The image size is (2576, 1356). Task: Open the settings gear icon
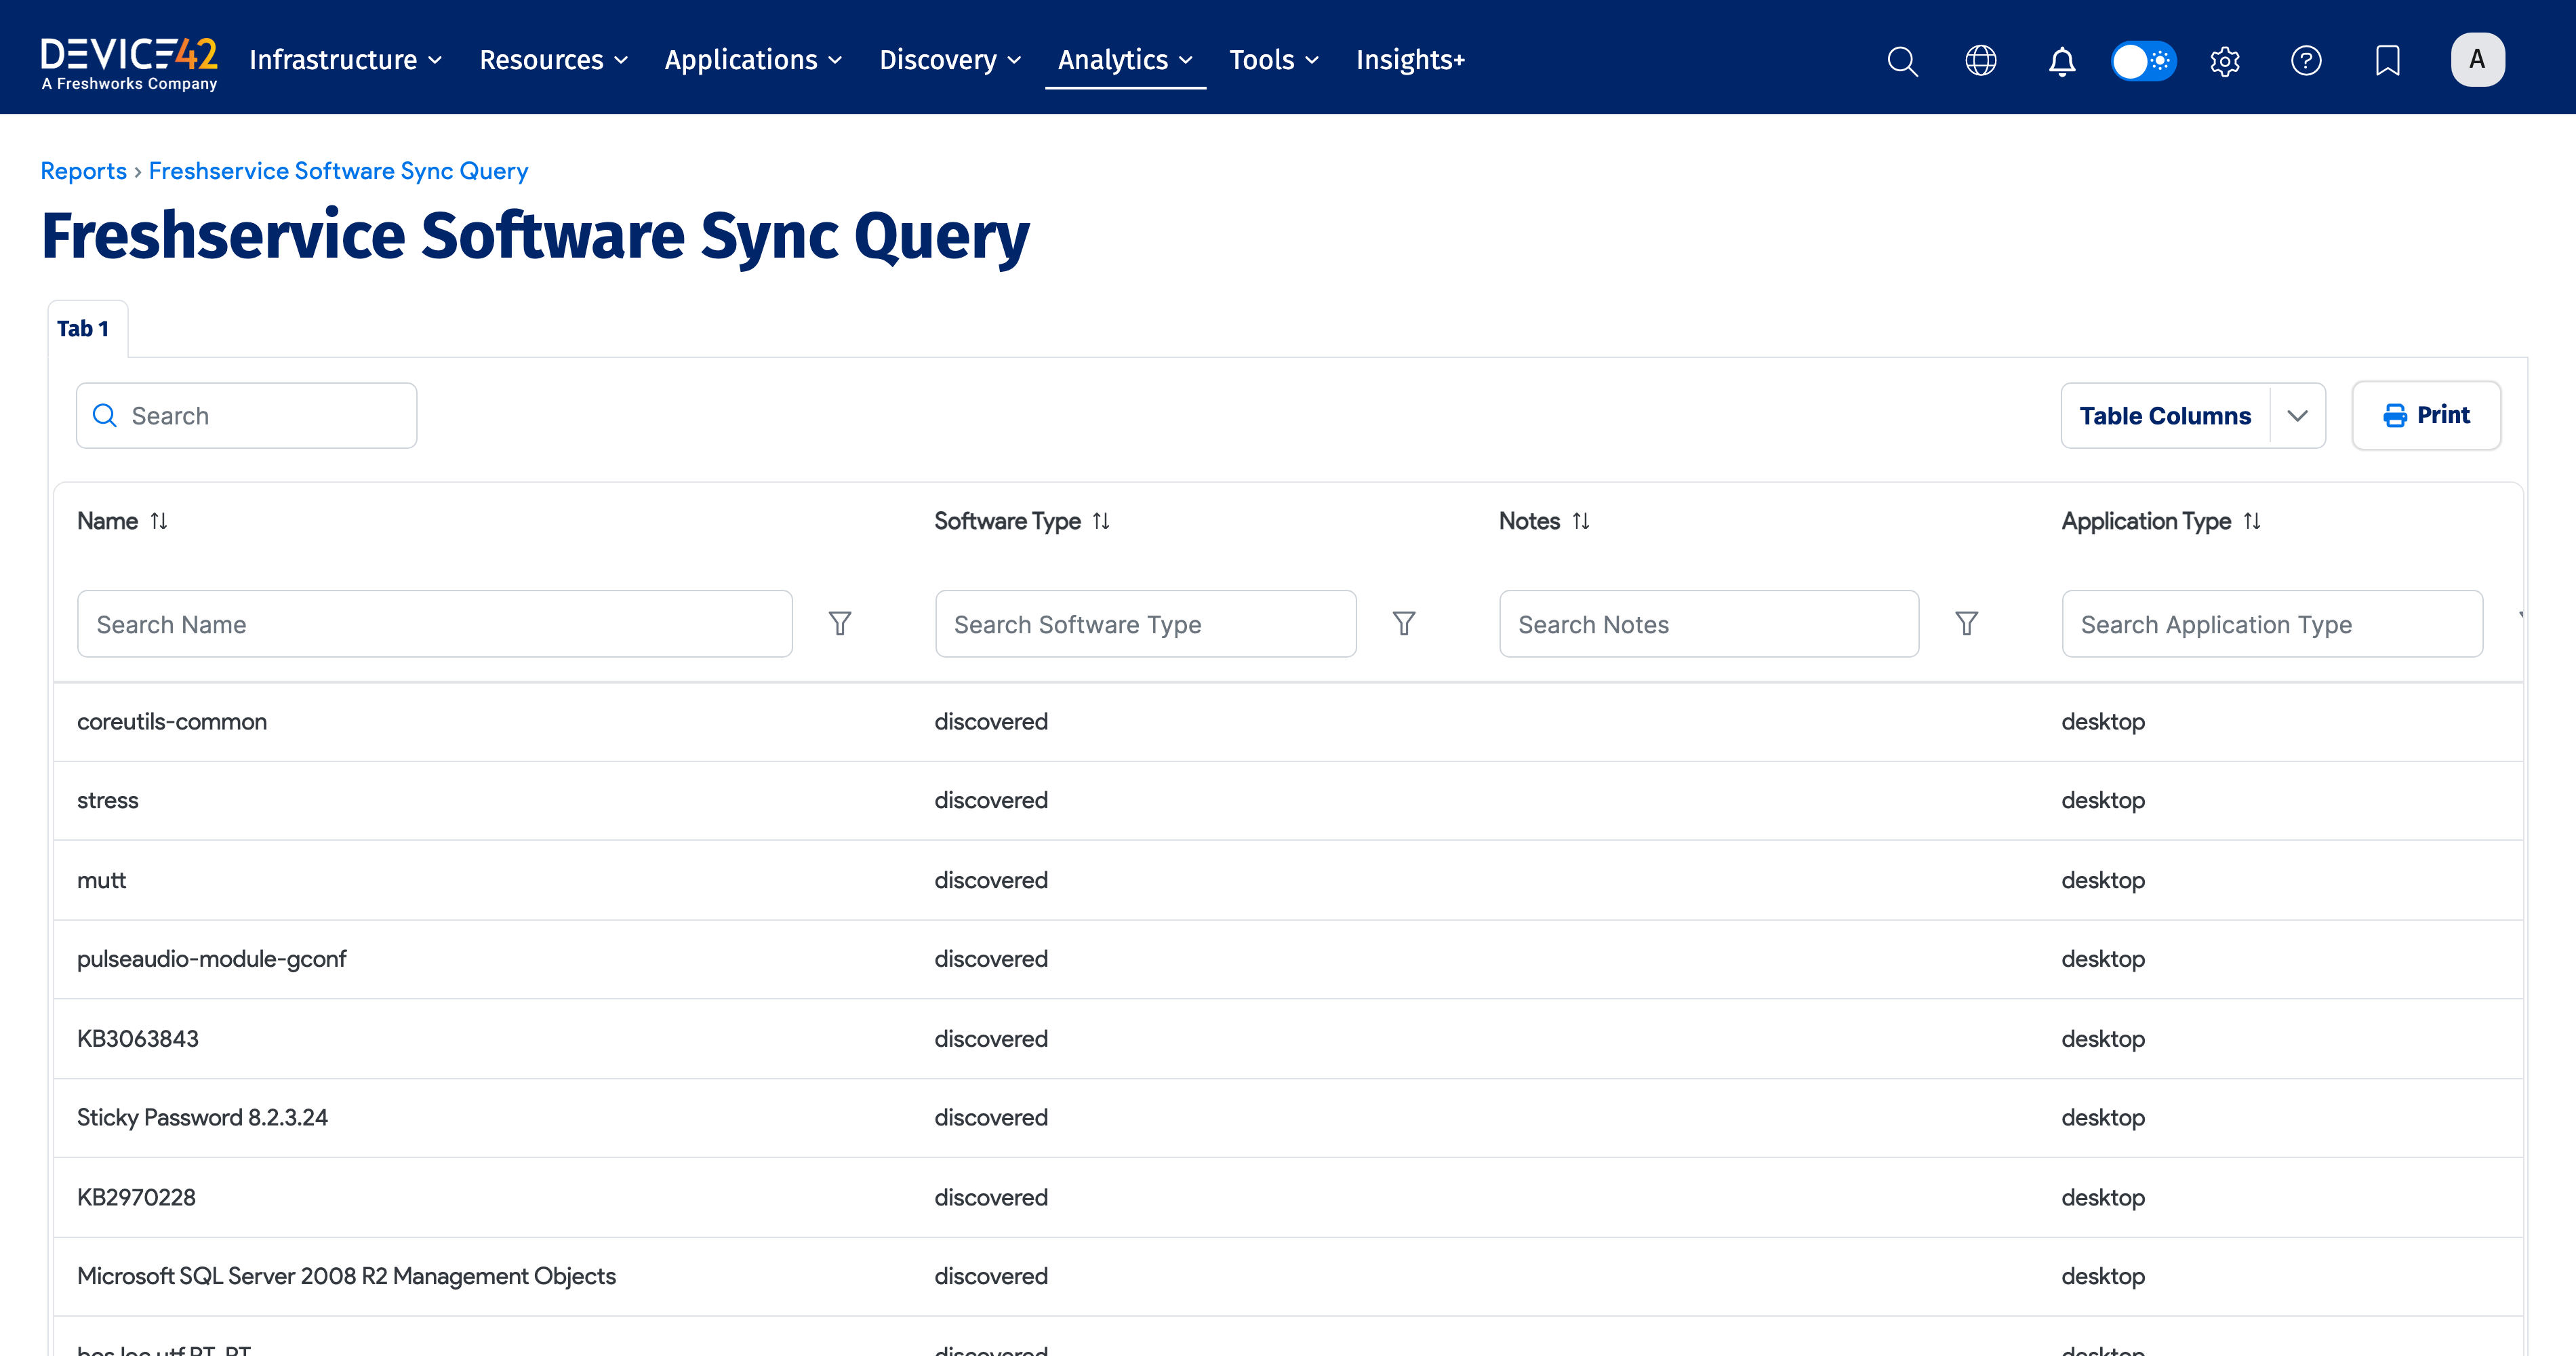tap(2225, 61)
